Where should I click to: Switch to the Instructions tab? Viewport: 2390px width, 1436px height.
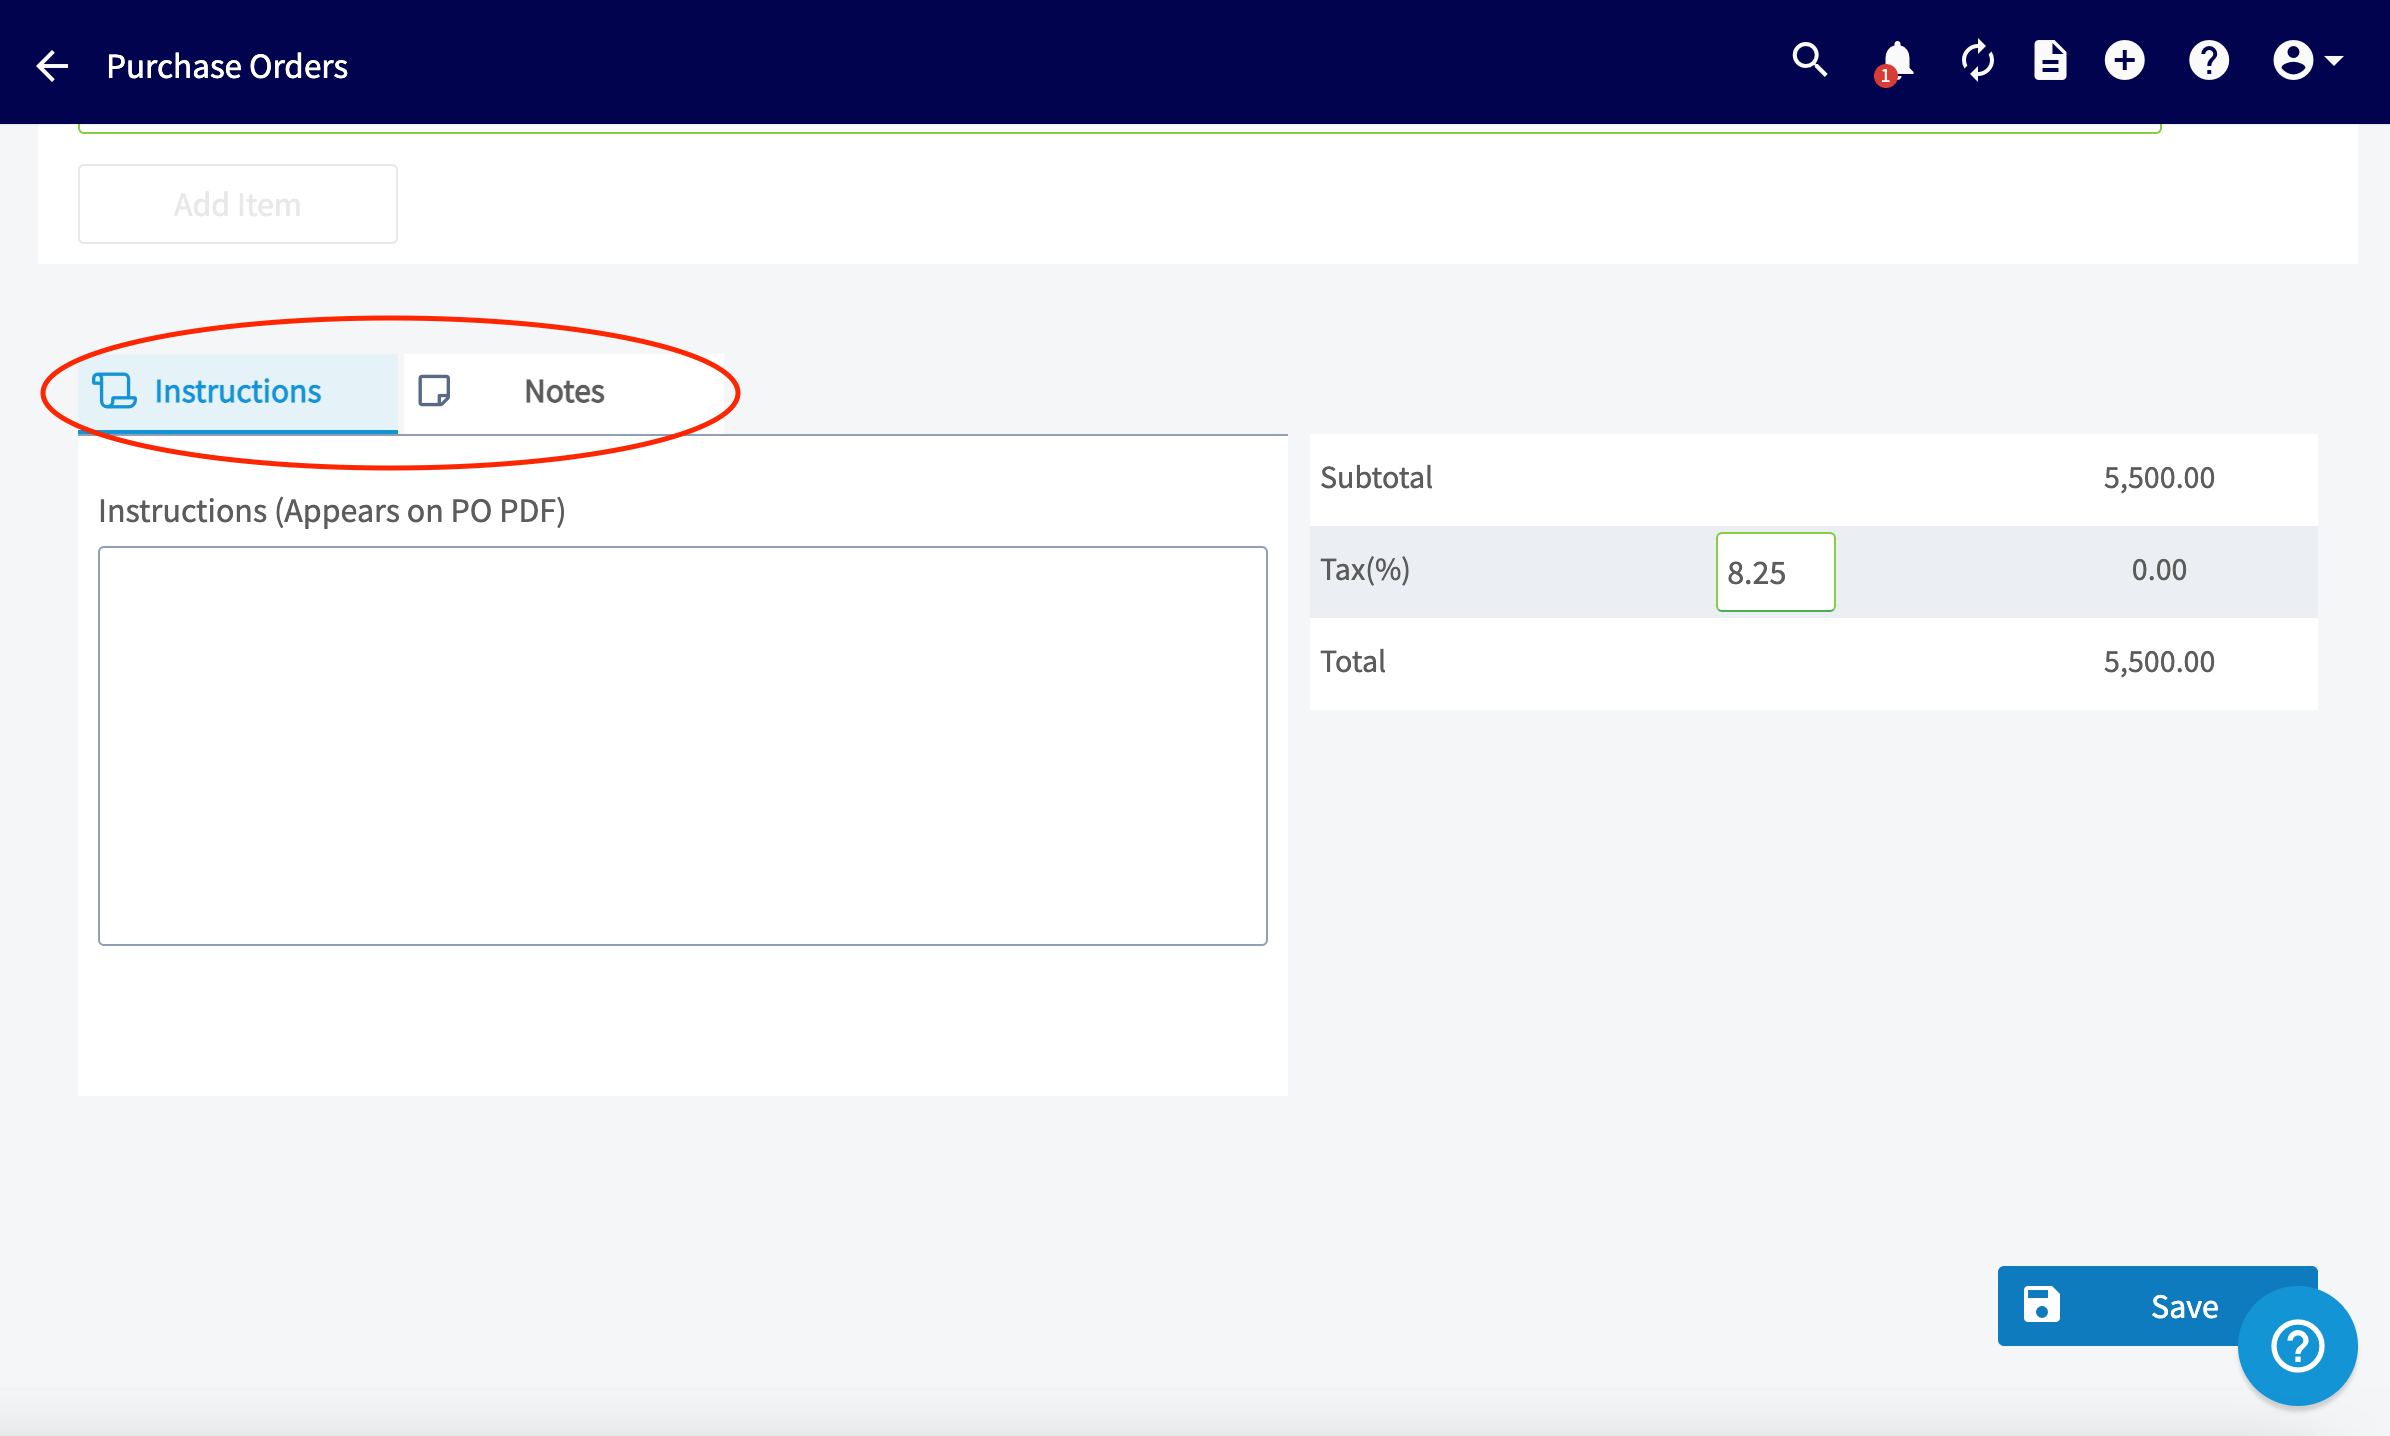(x=238, y=392)
